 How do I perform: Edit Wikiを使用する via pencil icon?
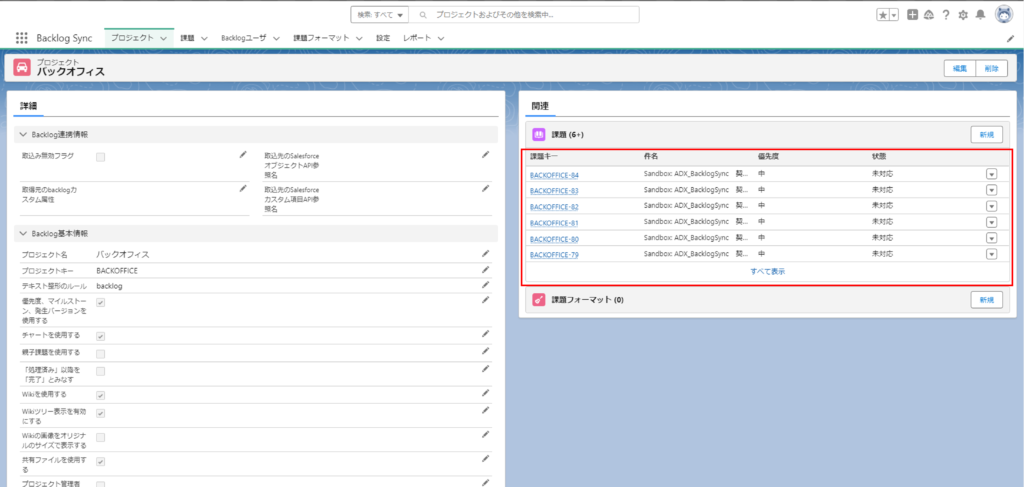(x=485, y=394)
